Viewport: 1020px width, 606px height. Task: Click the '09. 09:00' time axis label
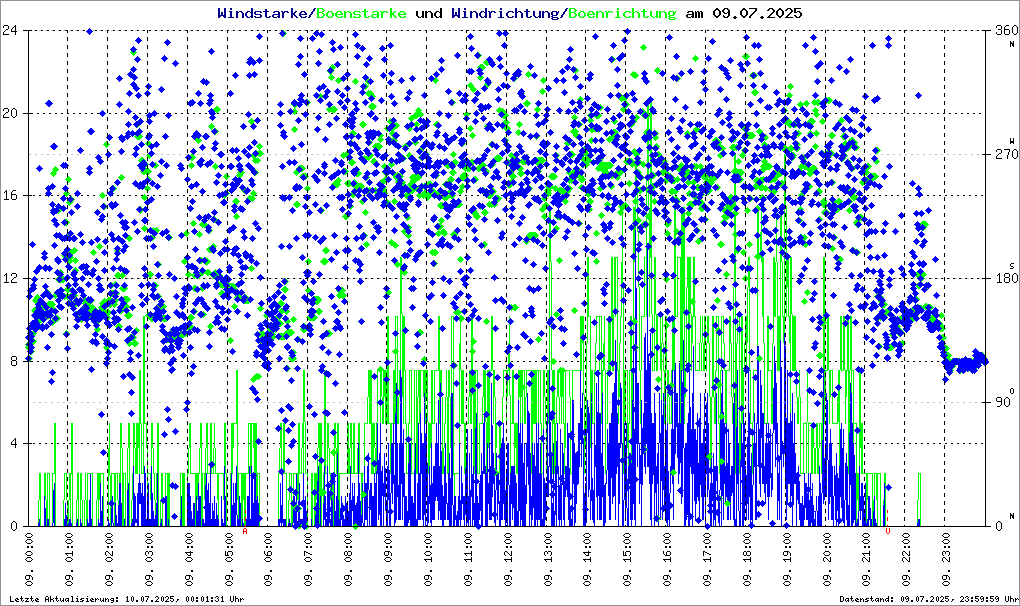coord(388,560)
